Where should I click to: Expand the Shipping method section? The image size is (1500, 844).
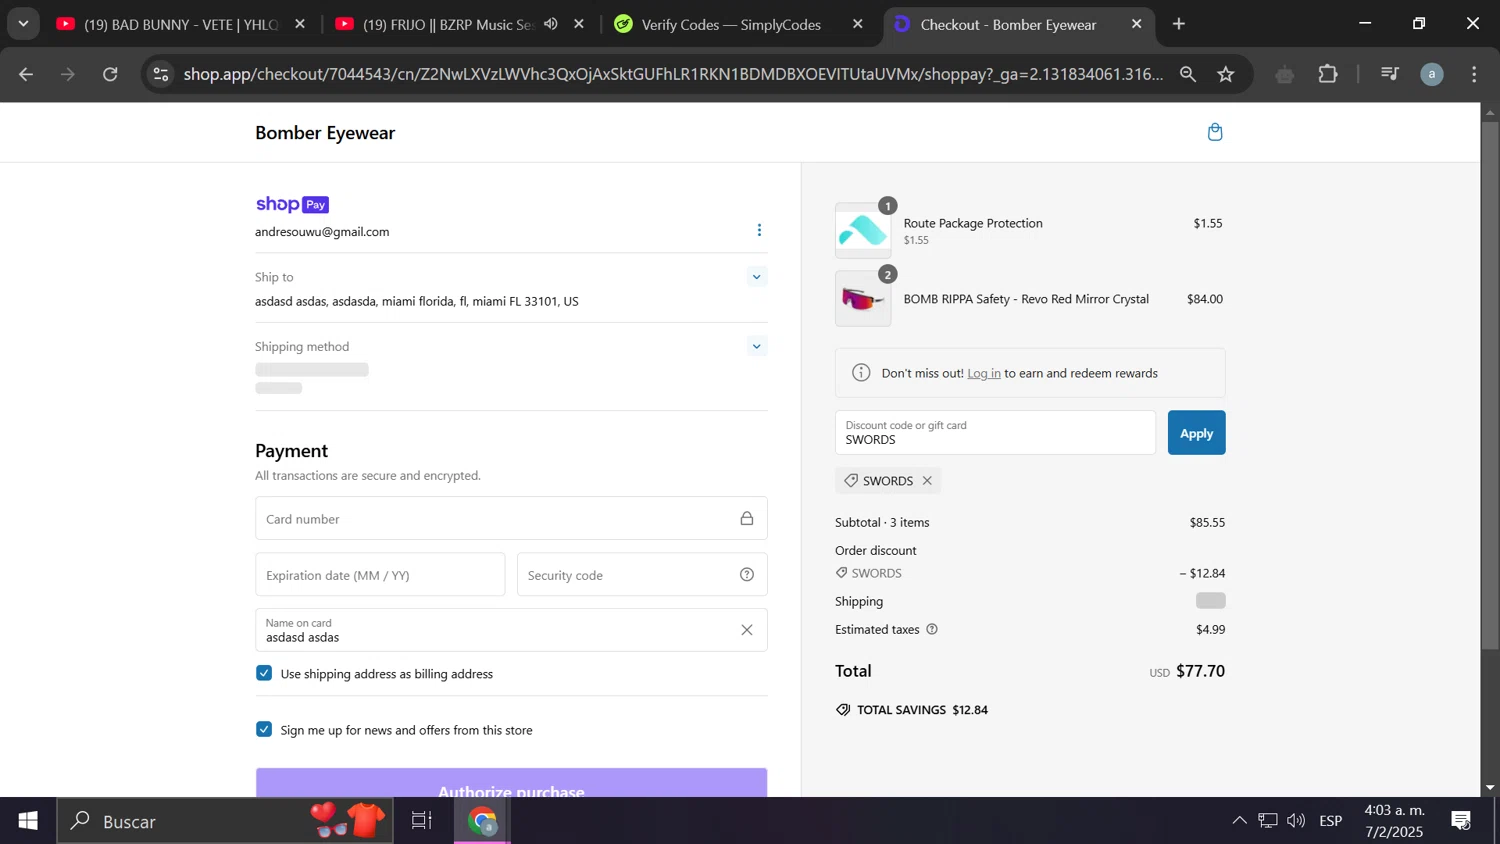point(757,347)
